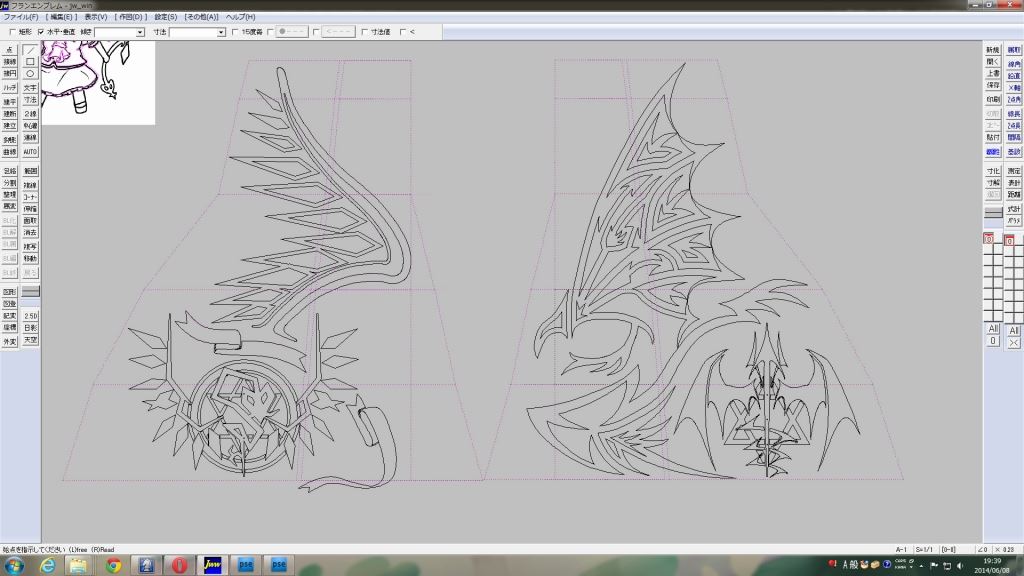Click the left layer panel All button
Screen dimensions: 1024x576
[993, 328]
